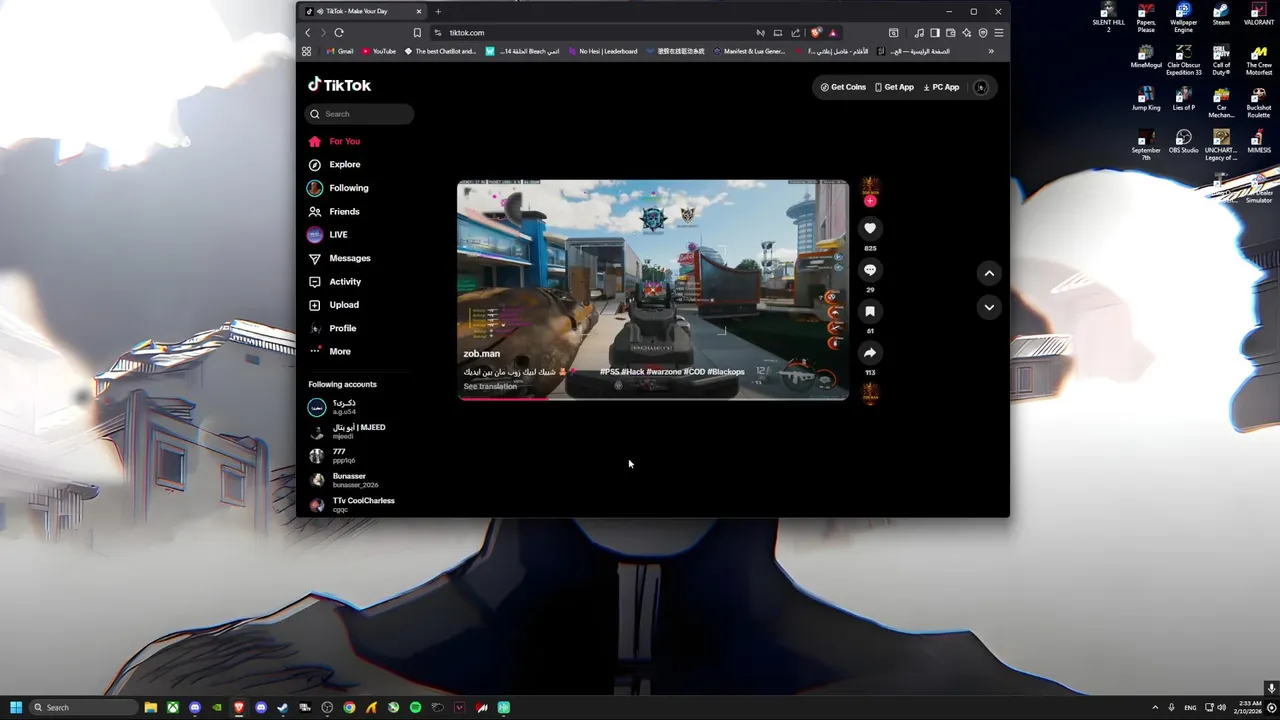The height and width of the screenshot is (720, 1280).
Task: Click the Get App button
Action: point(894,87)
